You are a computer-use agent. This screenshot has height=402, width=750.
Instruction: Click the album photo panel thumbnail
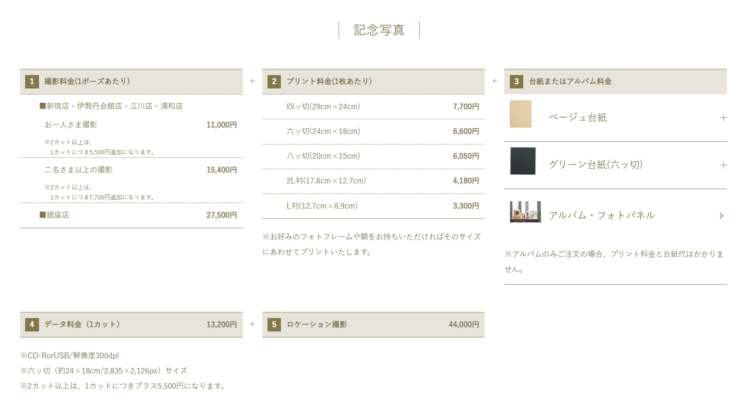click(x=525, y=212)
